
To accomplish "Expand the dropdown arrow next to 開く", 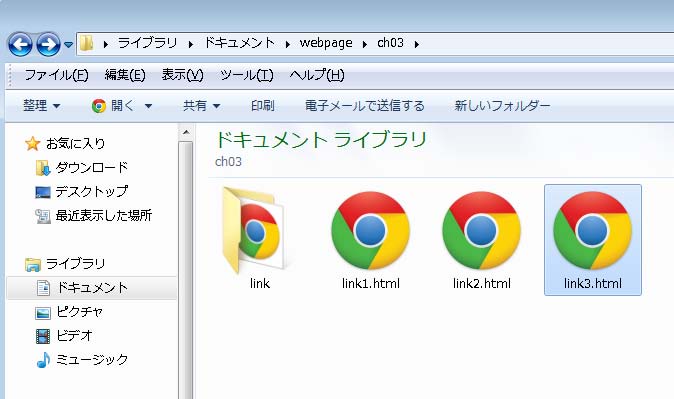I will (x=148, y=106).
